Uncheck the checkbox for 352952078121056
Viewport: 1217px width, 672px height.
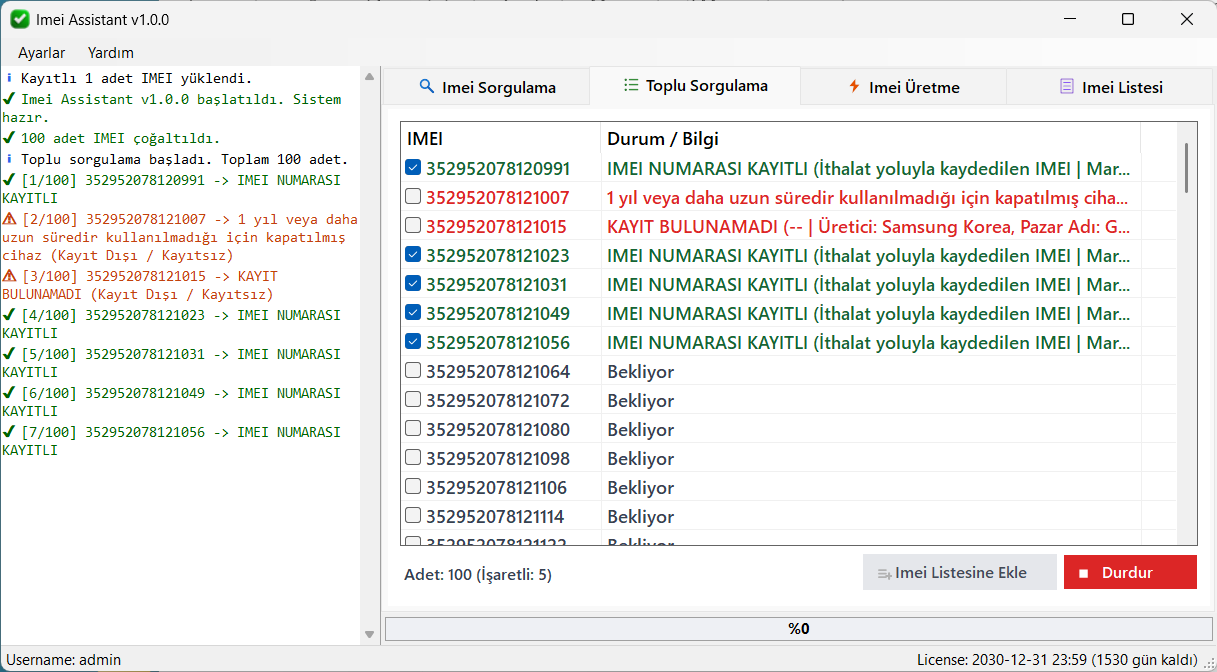click(x=413, y=342)
